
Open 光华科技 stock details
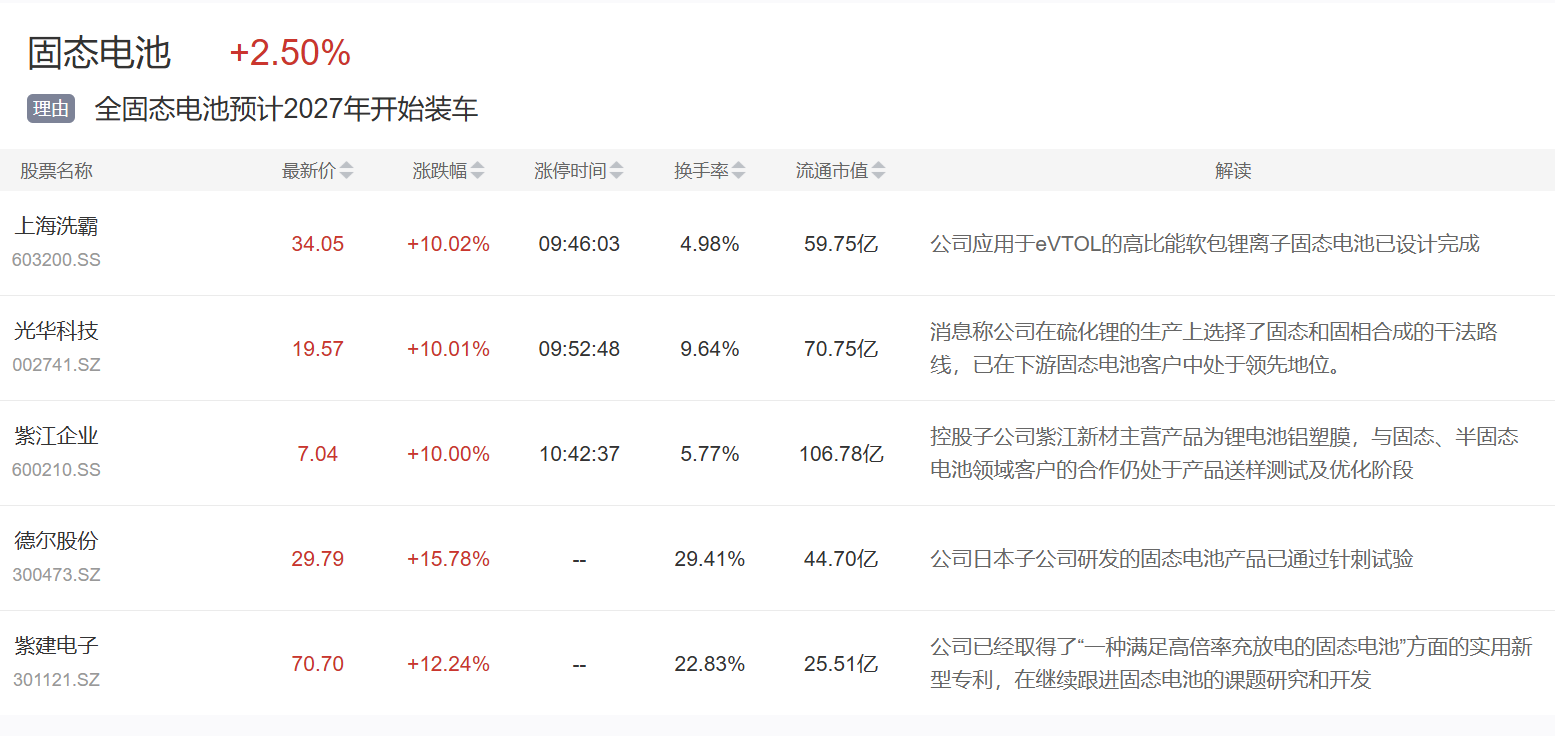[x=56, y=331]
